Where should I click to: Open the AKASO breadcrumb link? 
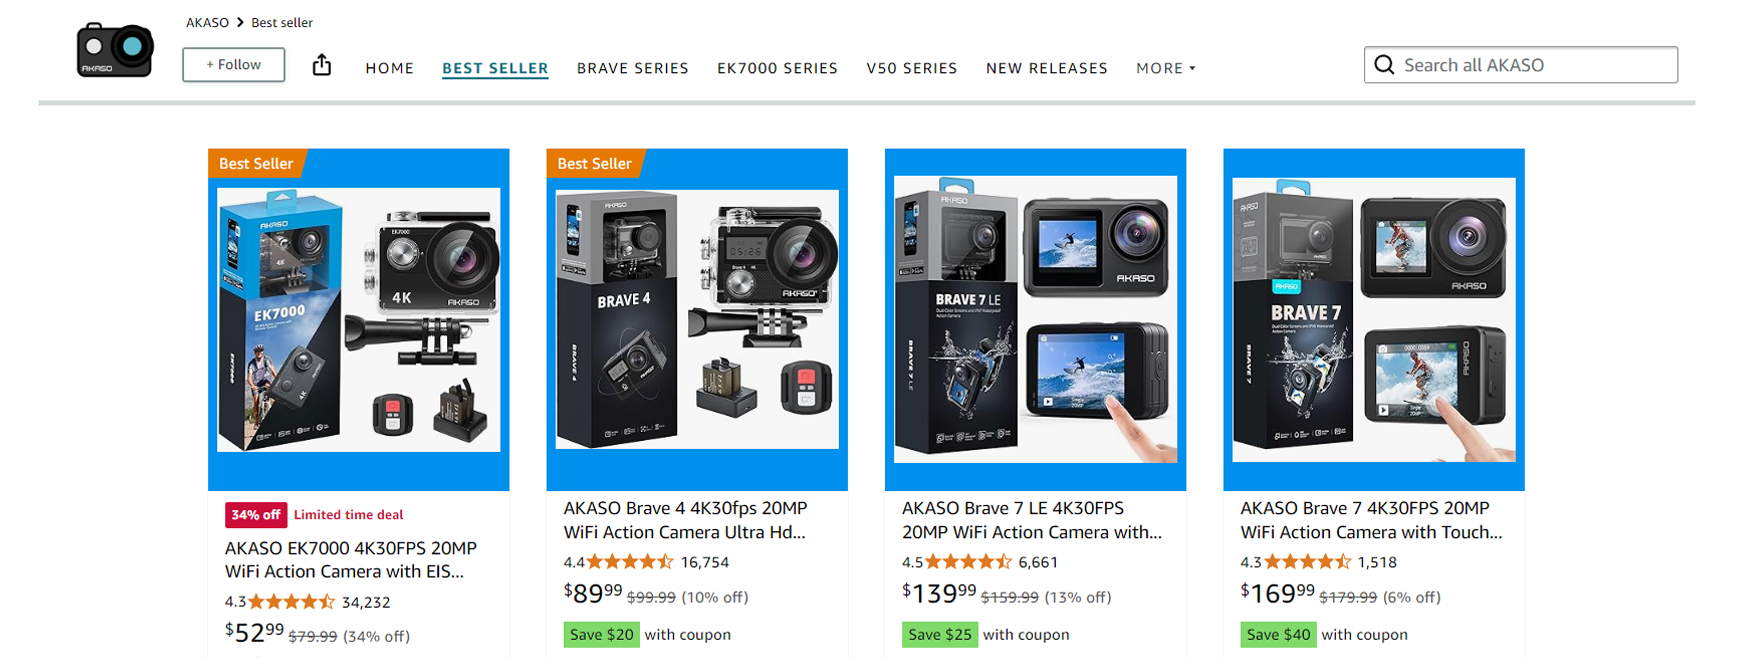click(207, 22)
